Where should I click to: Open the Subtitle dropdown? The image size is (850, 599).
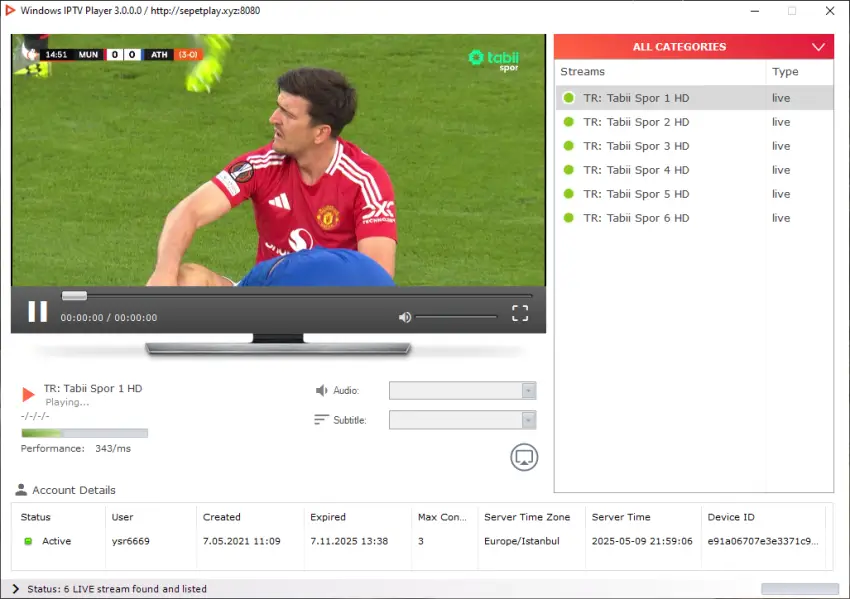[x=462, y=420]
